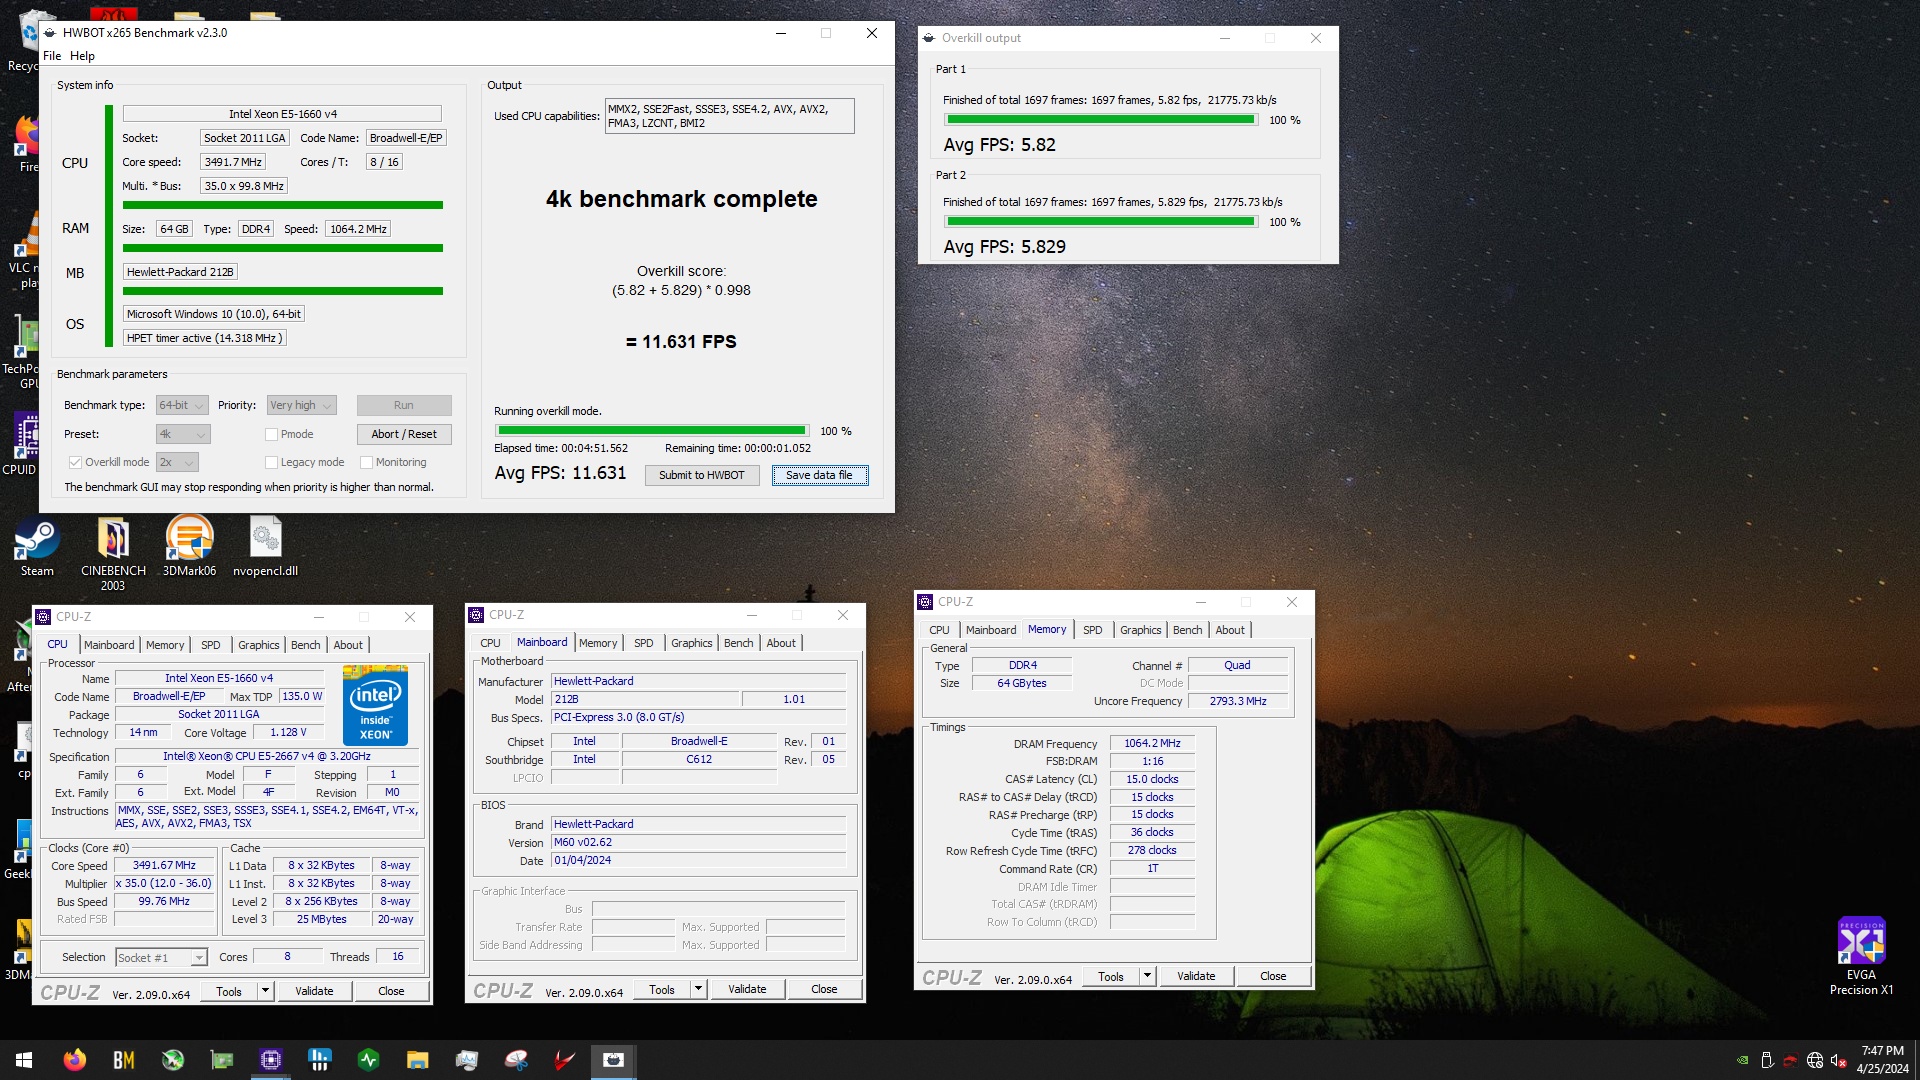Open File Explorer from the taskbar

(x=418, y=1060)
